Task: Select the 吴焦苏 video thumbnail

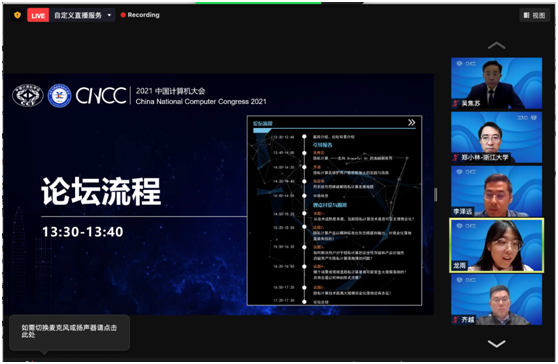Action: click(496, 83)
